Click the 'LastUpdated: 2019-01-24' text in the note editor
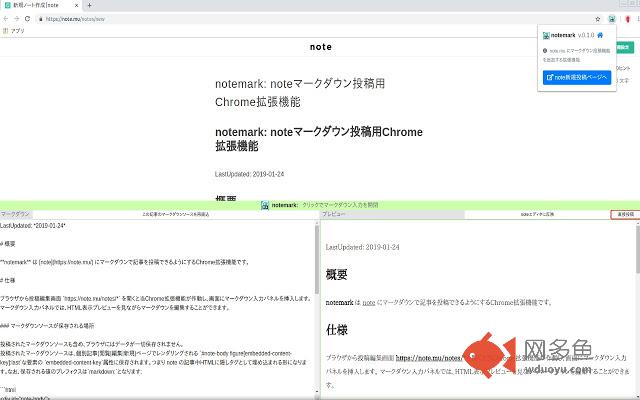The width and height of the screenshot is (640, 400). [x=249, y=174]
